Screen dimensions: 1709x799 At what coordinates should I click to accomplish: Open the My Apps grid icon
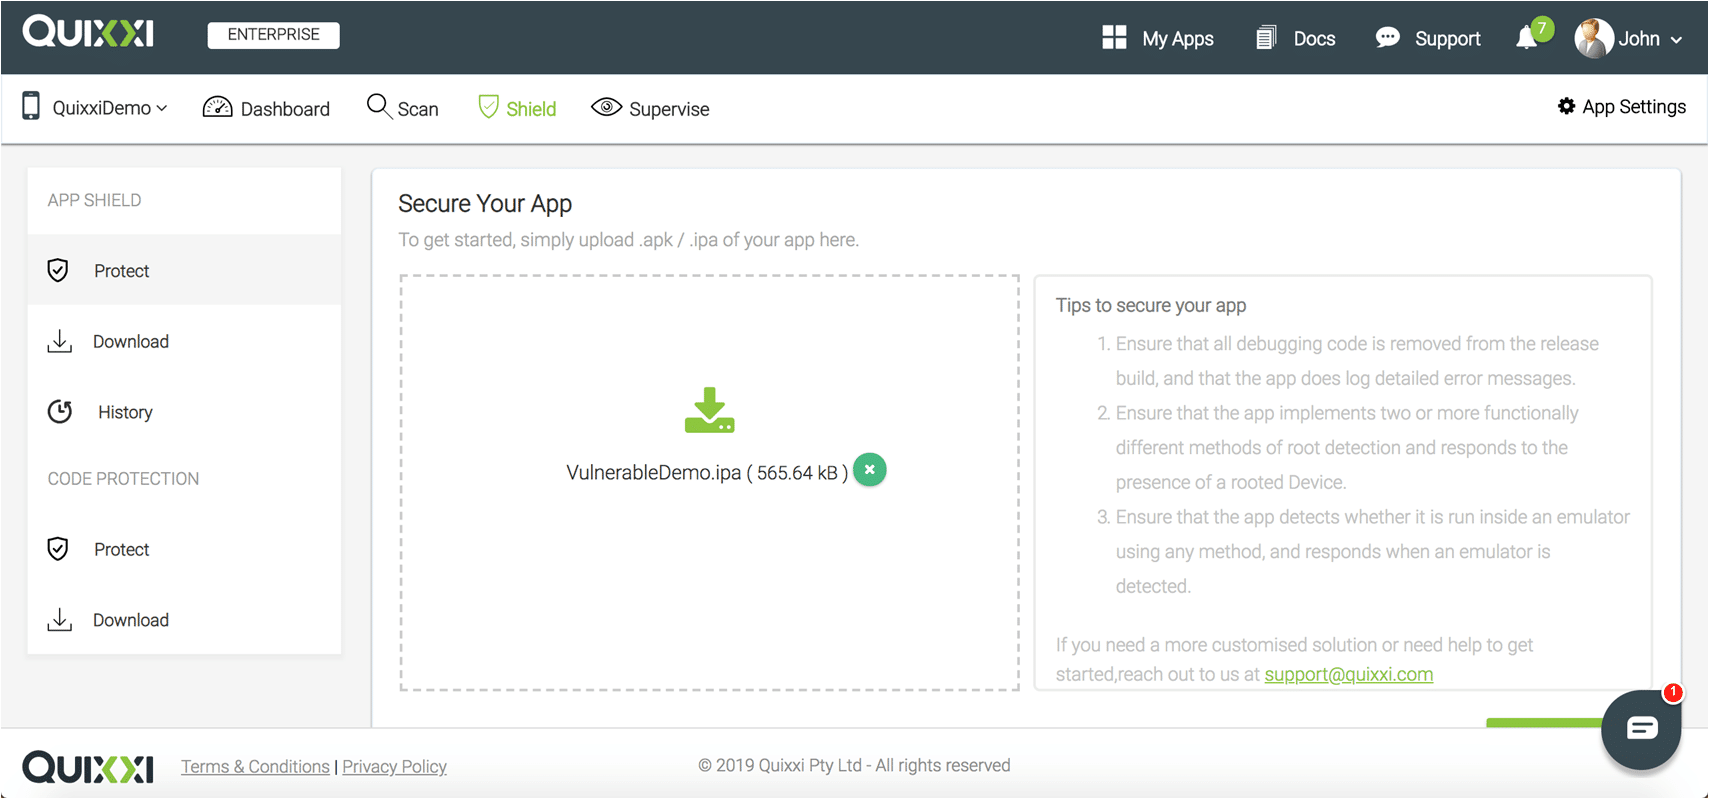coord(1114,38)
